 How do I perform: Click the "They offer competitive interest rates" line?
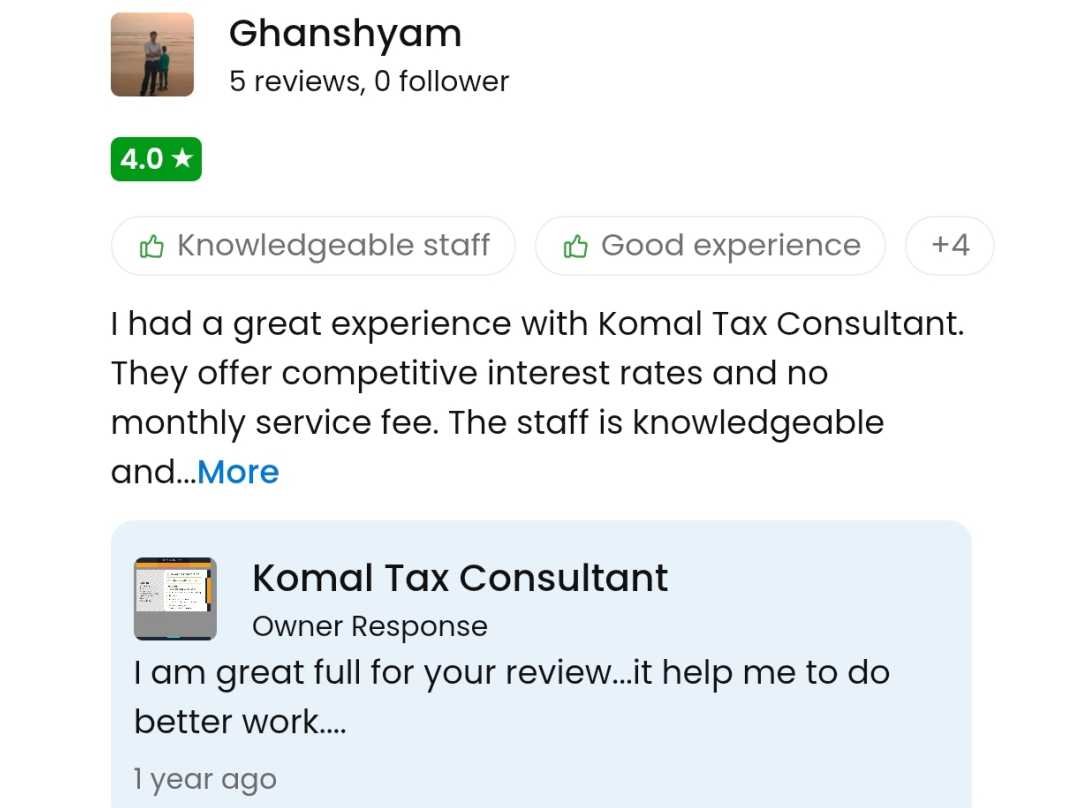point(469,373)
